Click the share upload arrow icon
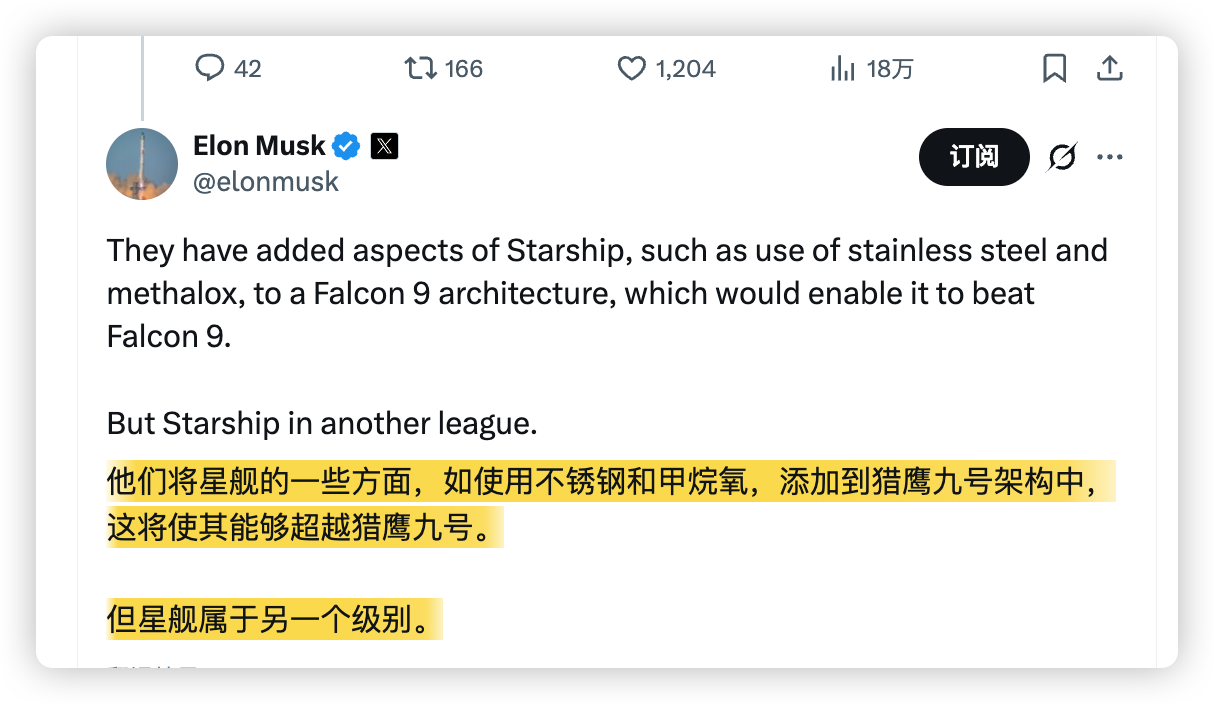The width and height of the screenshot is (1214, 704). pos(1109,68)
